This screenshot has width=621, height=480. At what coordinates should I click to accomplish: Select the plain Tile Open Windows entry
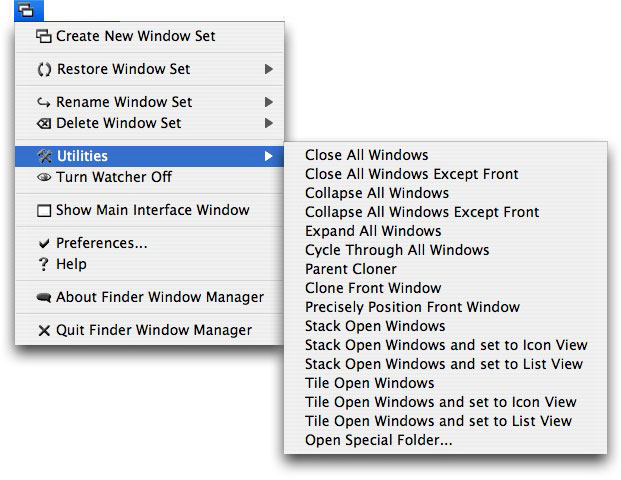point(446,383)
